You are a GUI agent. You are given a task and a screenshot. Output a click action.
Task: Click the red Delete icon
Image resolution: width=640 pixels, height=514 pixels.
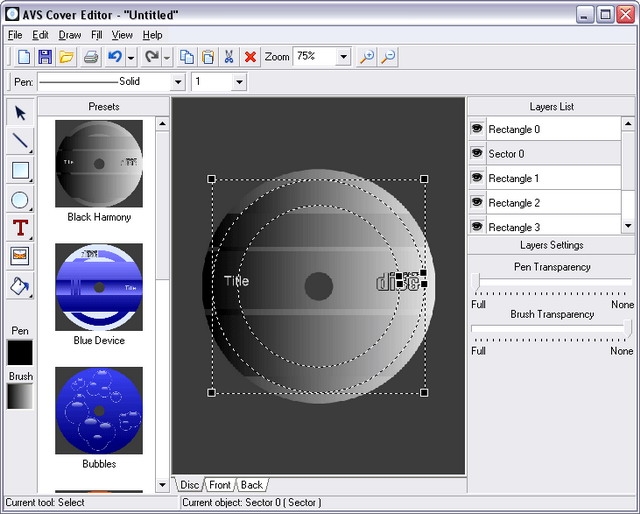click(250, 57)
